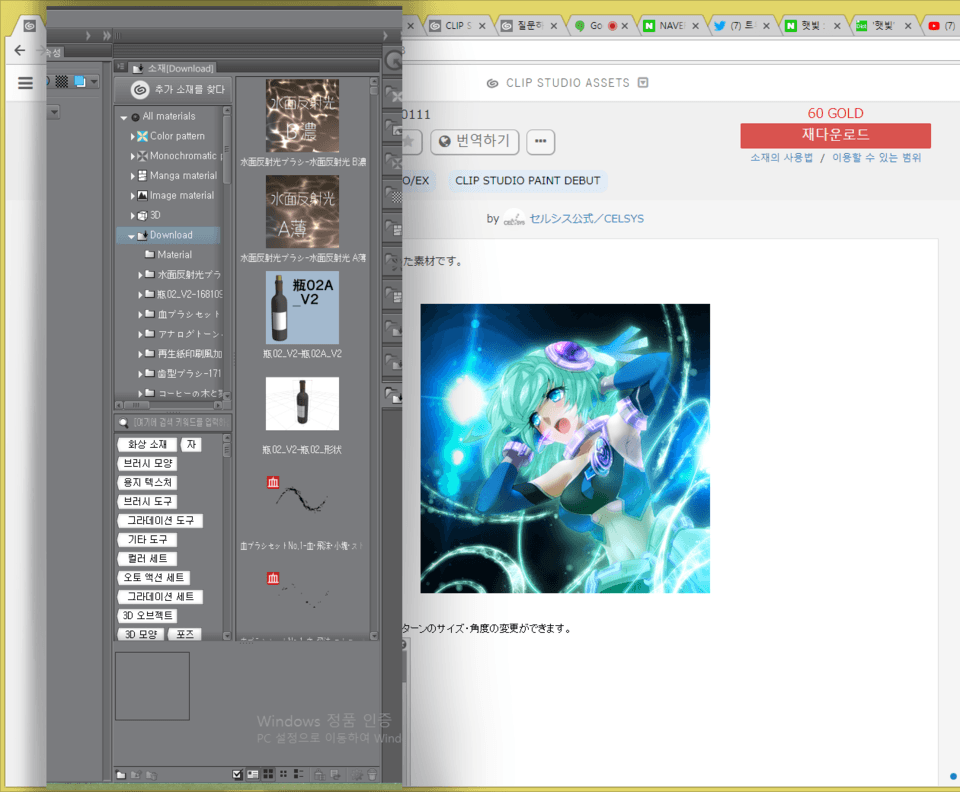960x792 pixels.
Task: Expand the Color pattern folder arrow
Action: (132, 136)
